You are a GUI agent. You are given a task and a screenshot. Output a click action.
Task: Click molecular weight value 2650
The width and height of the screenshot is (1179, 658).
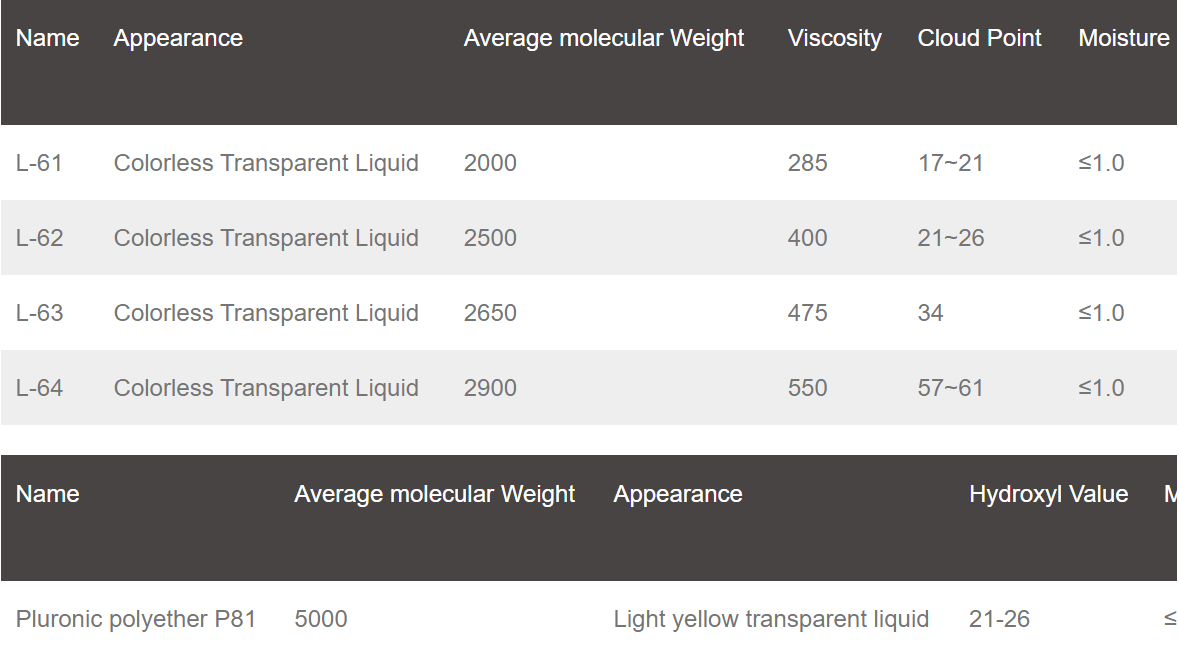click(x=490, y=313)
